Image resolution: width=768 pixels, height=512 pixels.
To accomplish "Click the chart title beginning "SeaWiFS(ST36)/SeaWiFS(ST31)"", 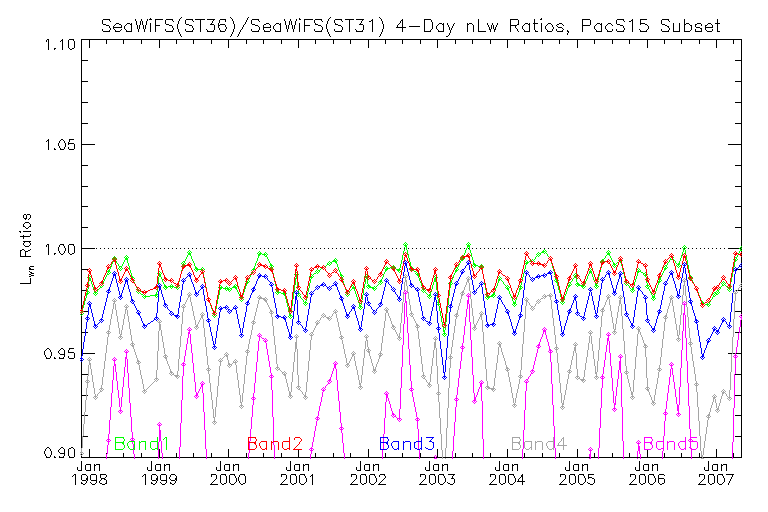I will pos(410,25).
